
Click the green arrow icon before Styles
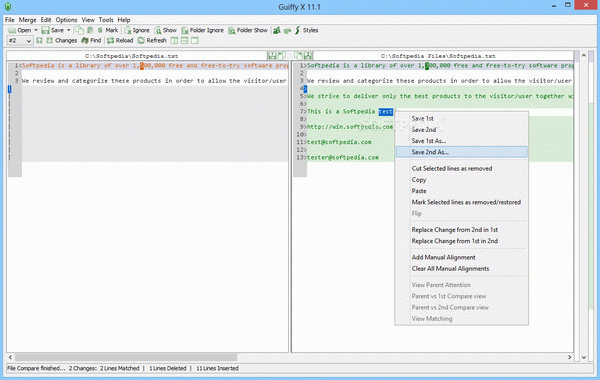pyautogui.click(x=287, y=30)
